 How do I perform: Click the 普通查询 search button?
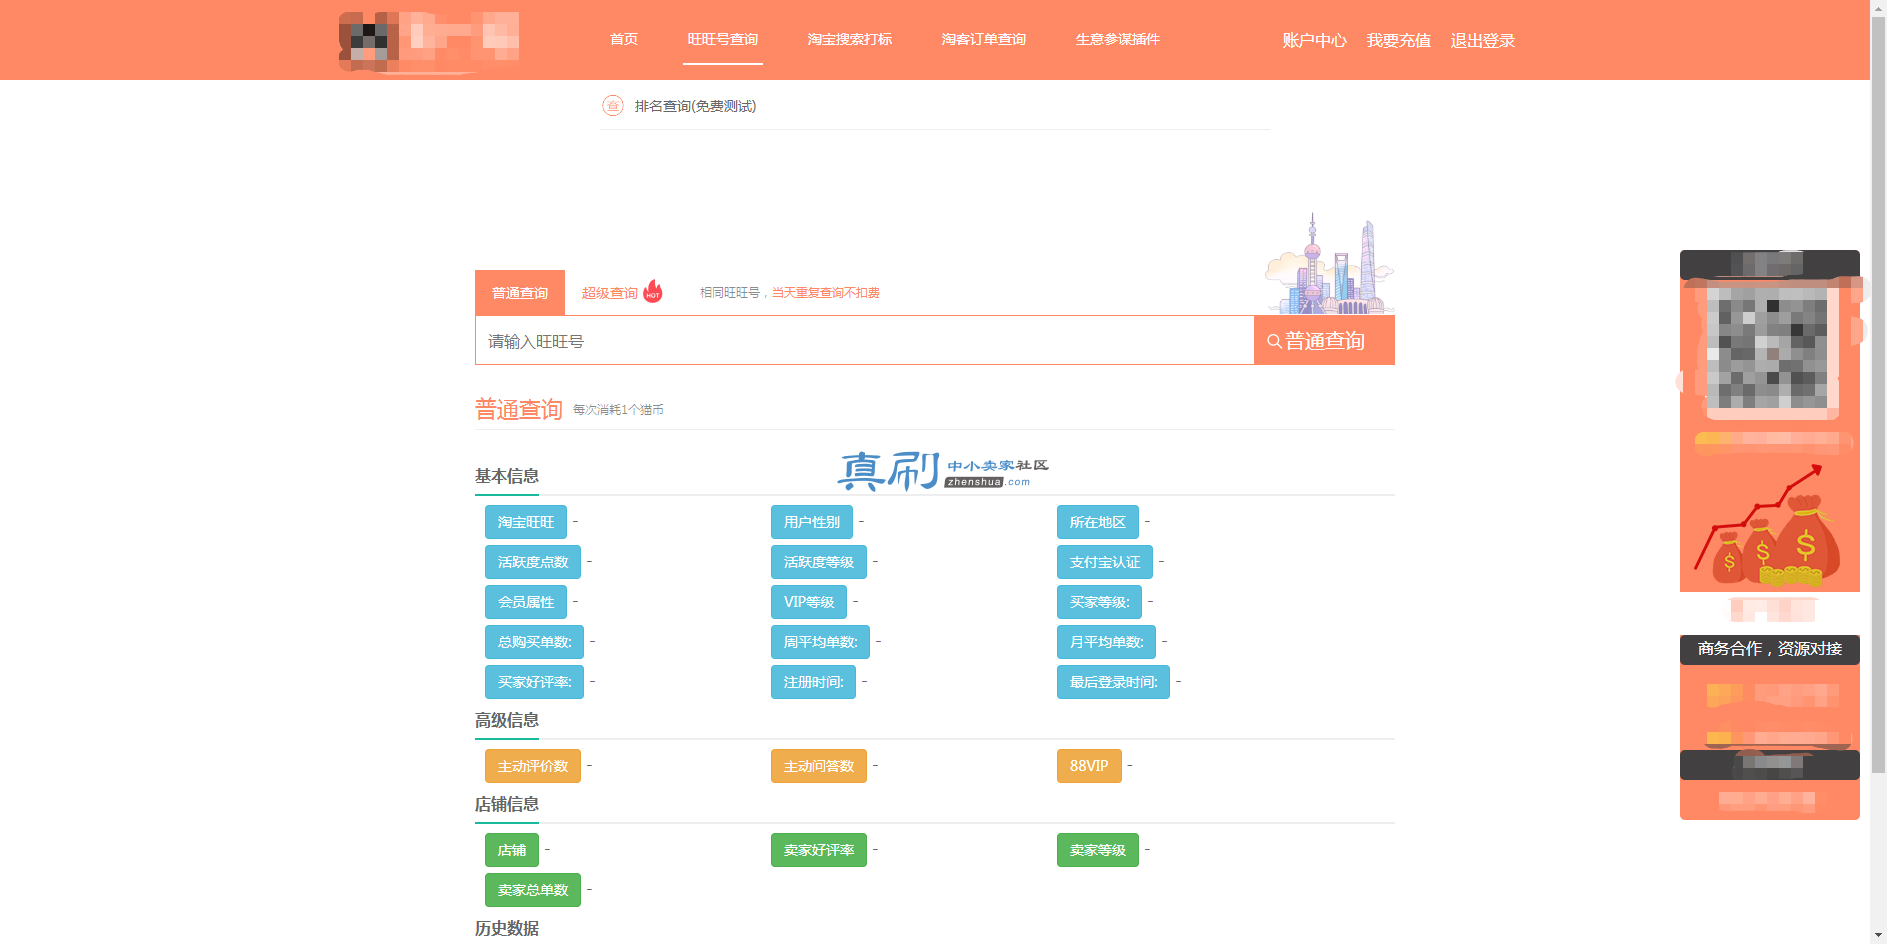[1324, 341]
